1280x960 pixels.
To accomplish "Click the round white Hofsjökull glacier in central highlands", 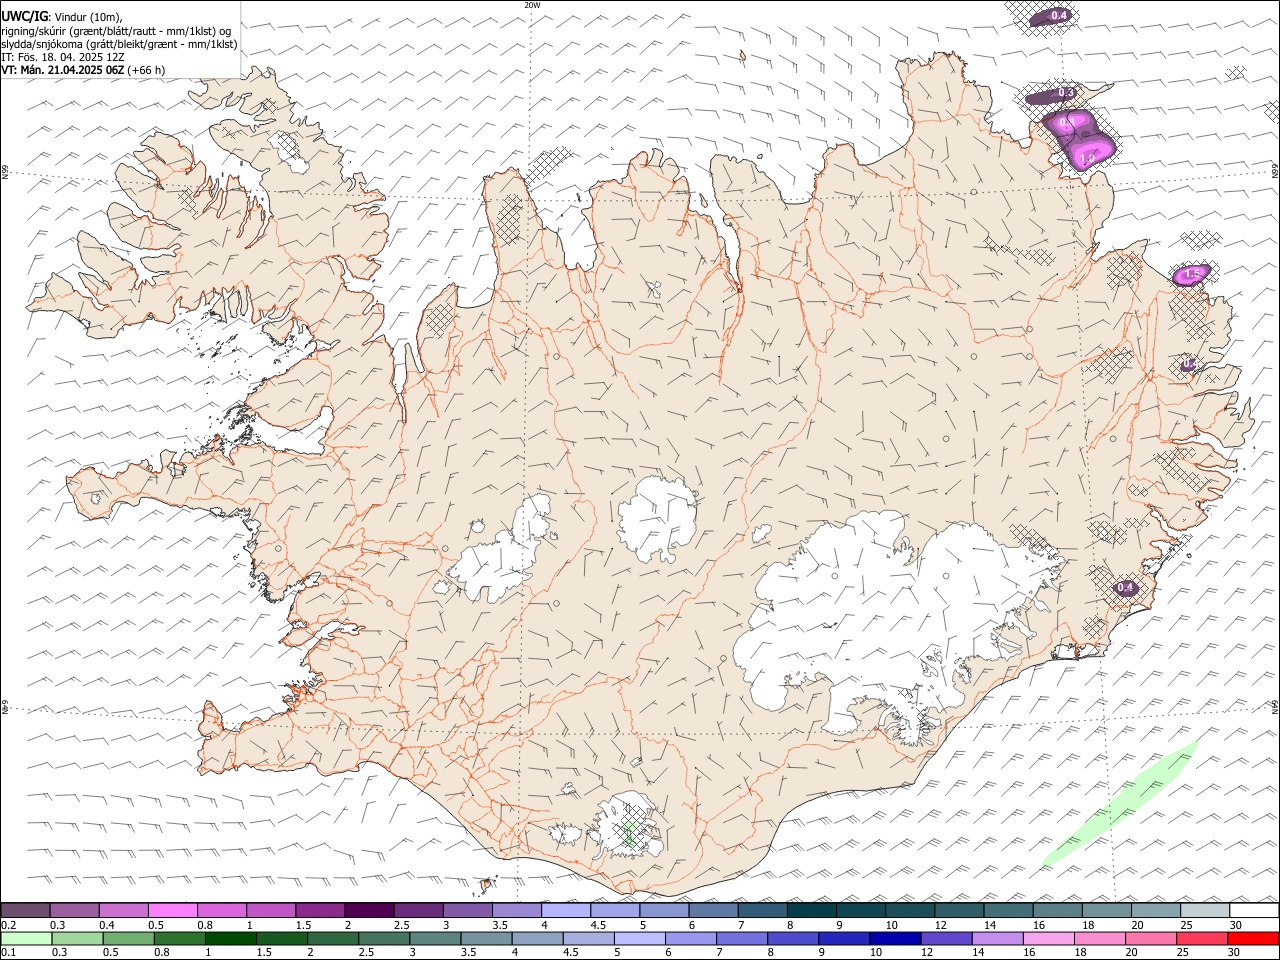I will [657, 518].
